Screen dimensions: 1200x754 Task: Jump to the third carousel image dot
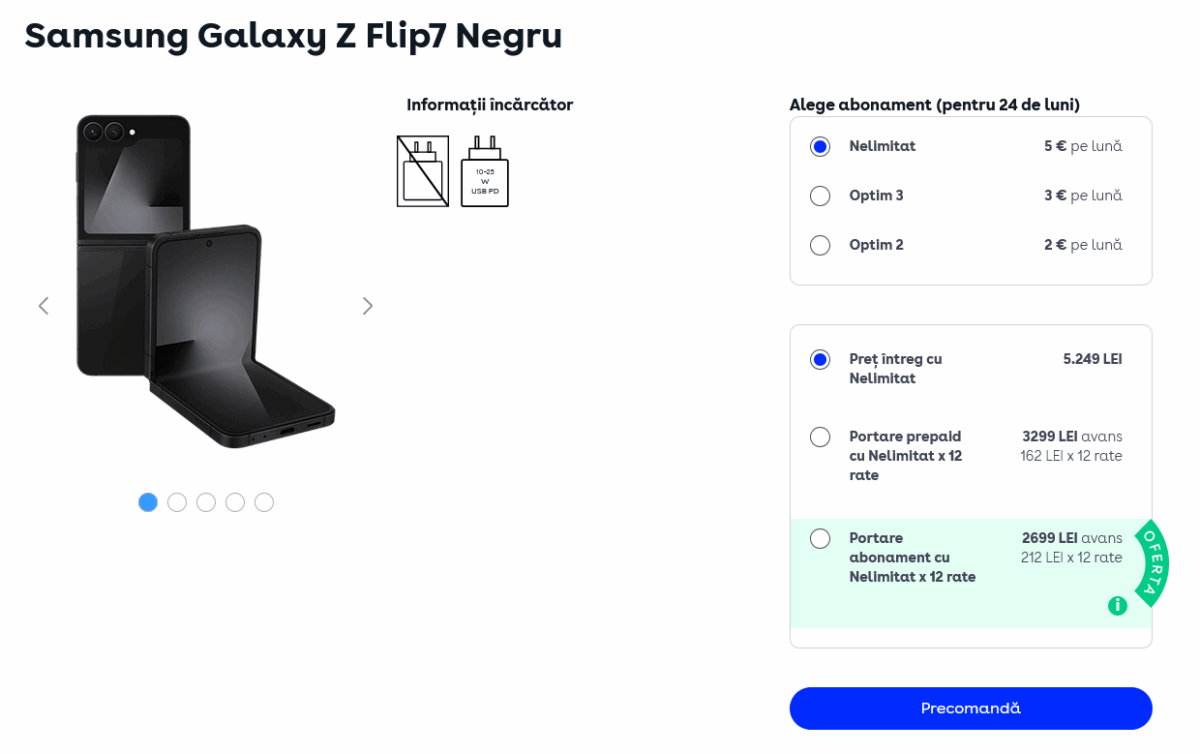[206, 502]
